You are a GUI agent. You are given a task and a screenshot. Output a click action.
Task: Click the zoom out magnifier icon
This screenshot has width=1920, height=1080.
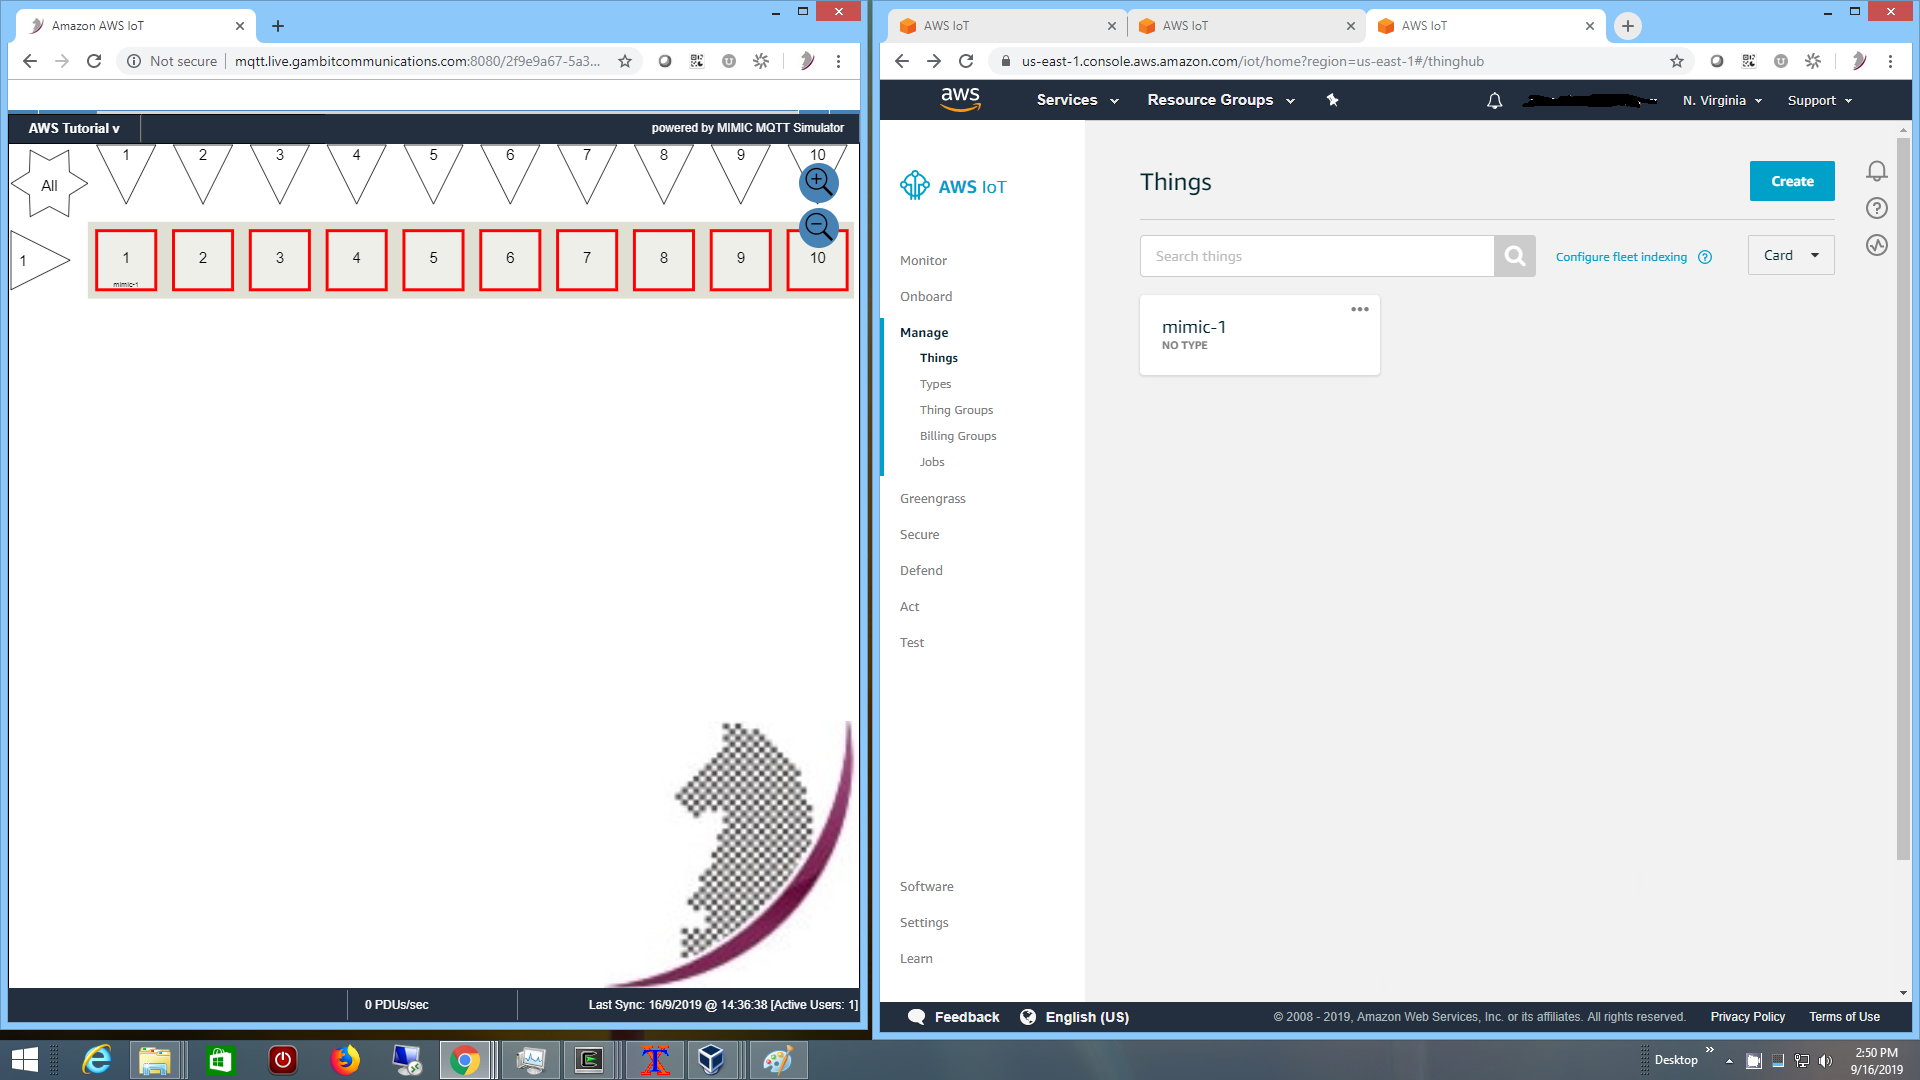819,227
